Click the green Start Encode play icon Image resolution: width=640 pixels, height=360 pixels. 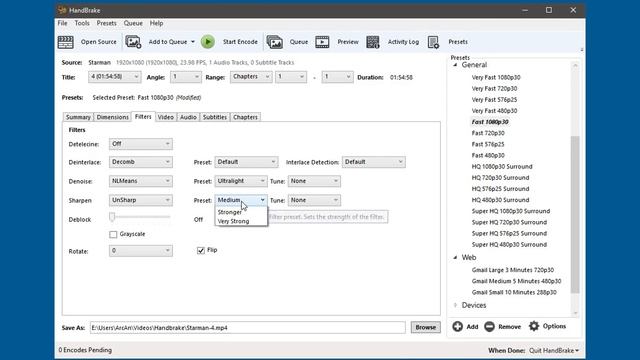click(208, 42)
